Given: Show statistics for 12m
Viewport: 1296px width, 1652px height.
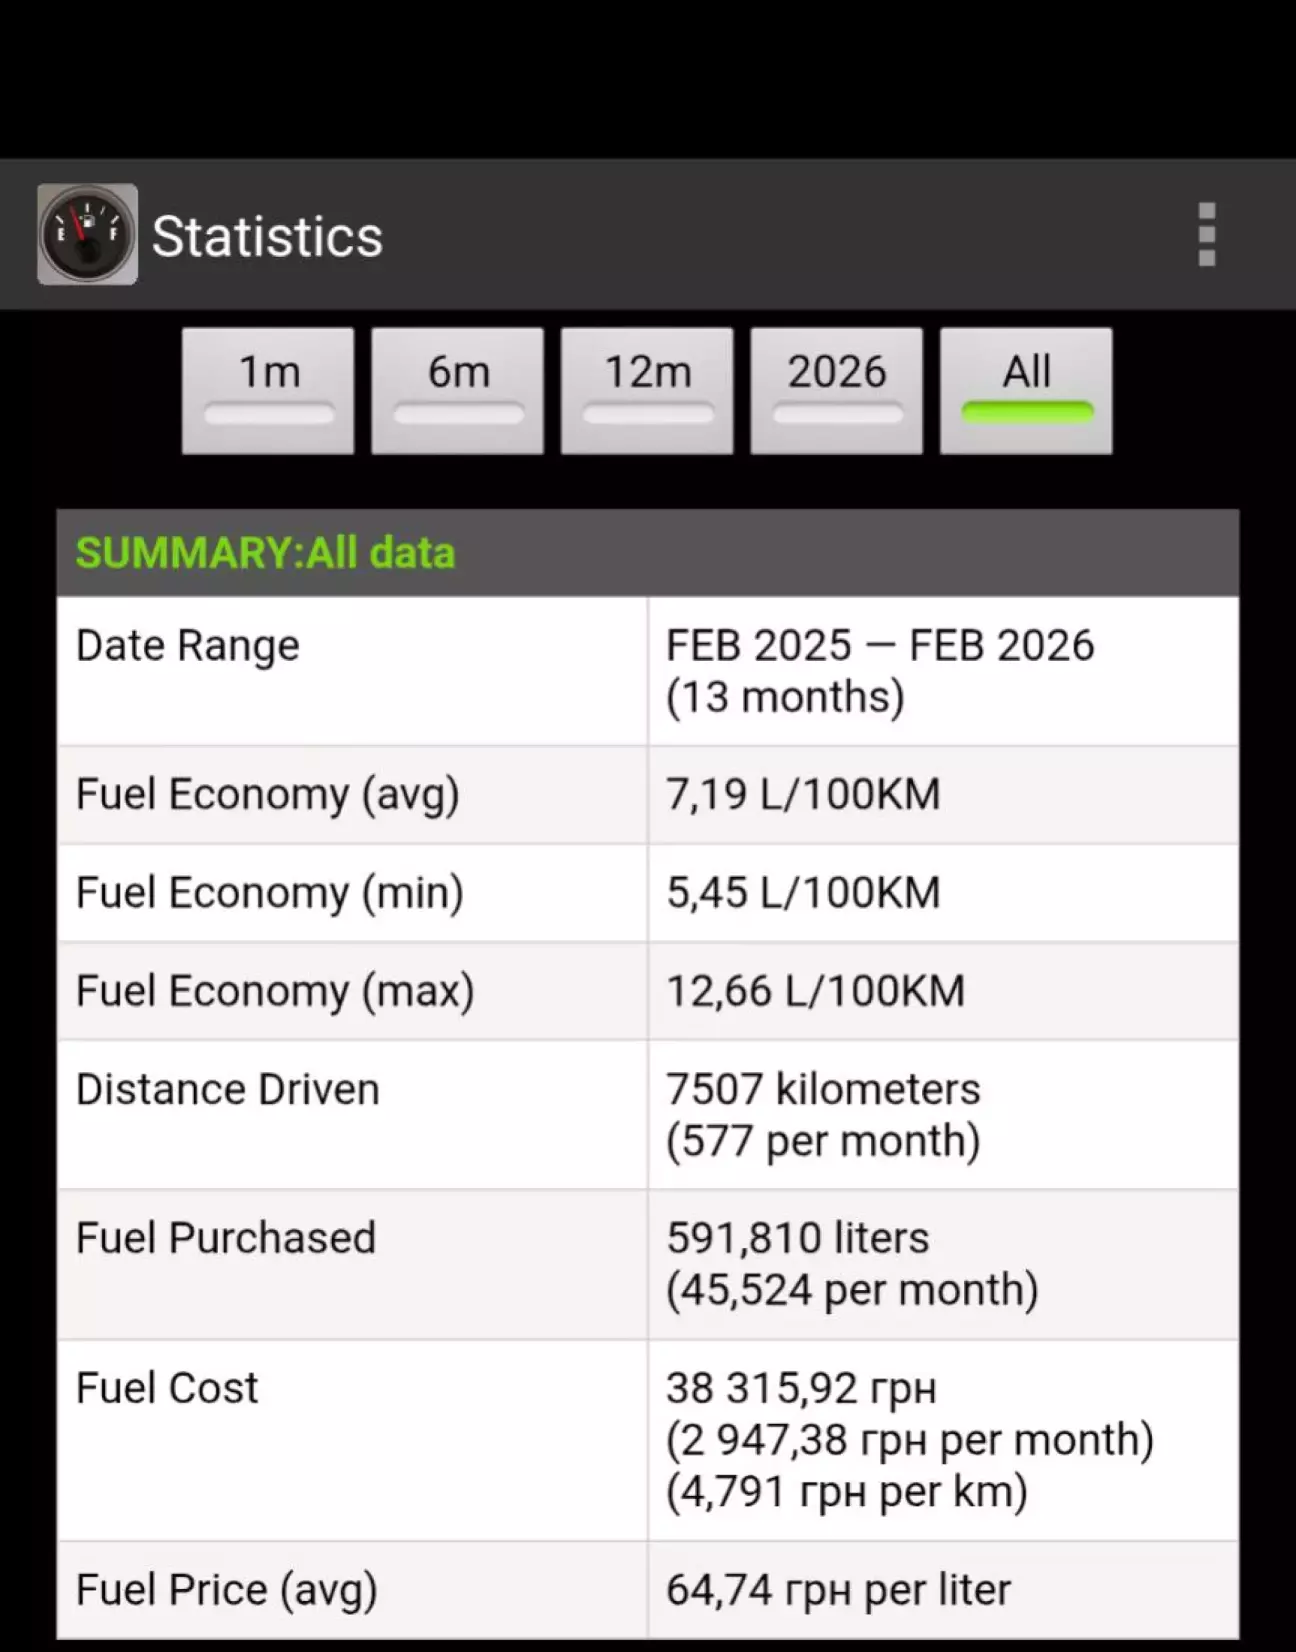Looking at the screenshot, I should (x=647, y=390).
